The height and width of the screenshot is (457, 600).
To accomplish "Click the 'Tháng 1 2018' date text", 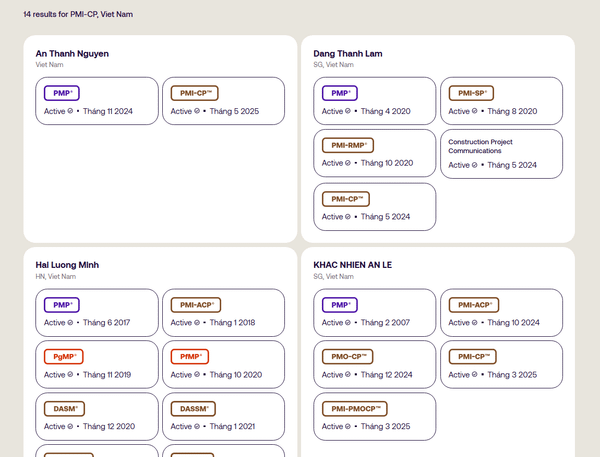I will pyautogui.click(x=232, y=323).
